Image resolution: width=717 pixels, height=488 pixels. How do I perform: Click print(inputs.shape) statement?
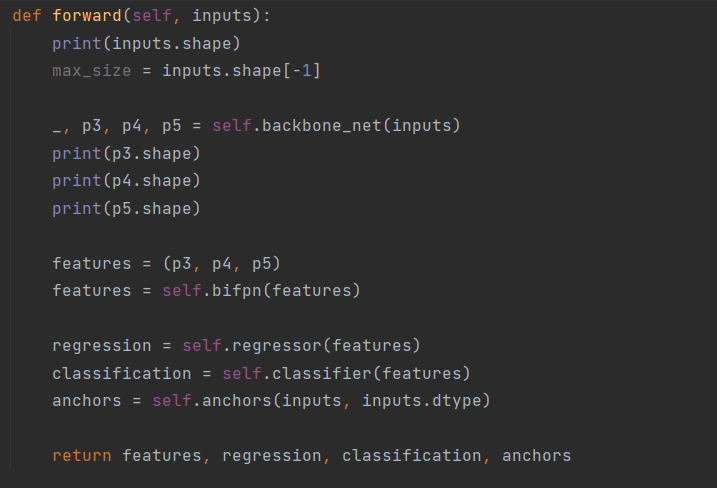click(x=146, y=44)
